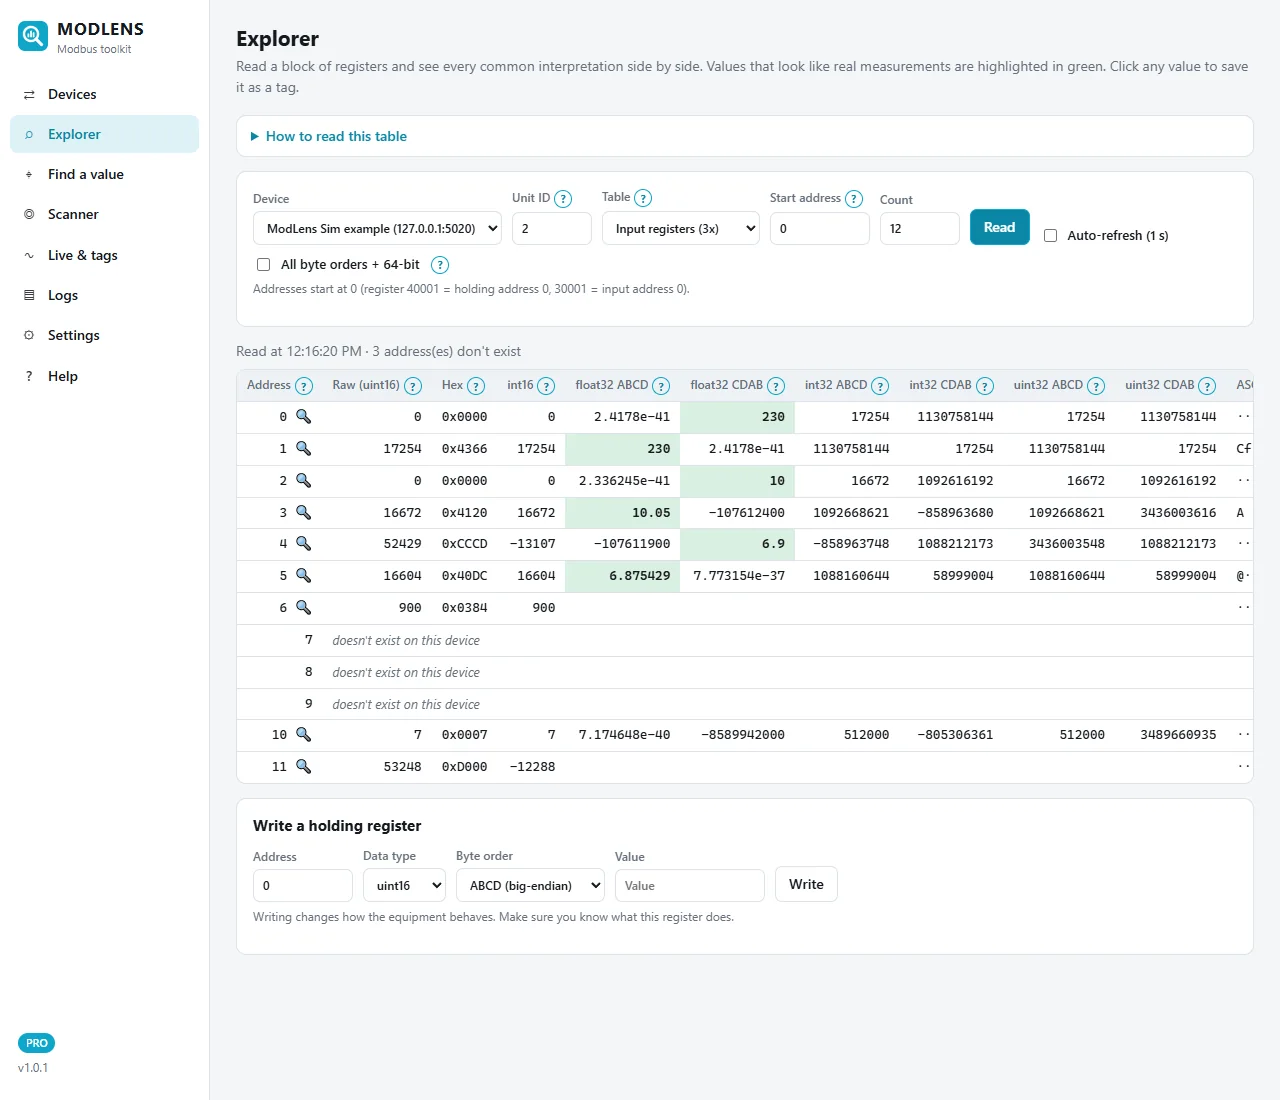
Task: Click the Hex column help icon
Action: [476, 386]
